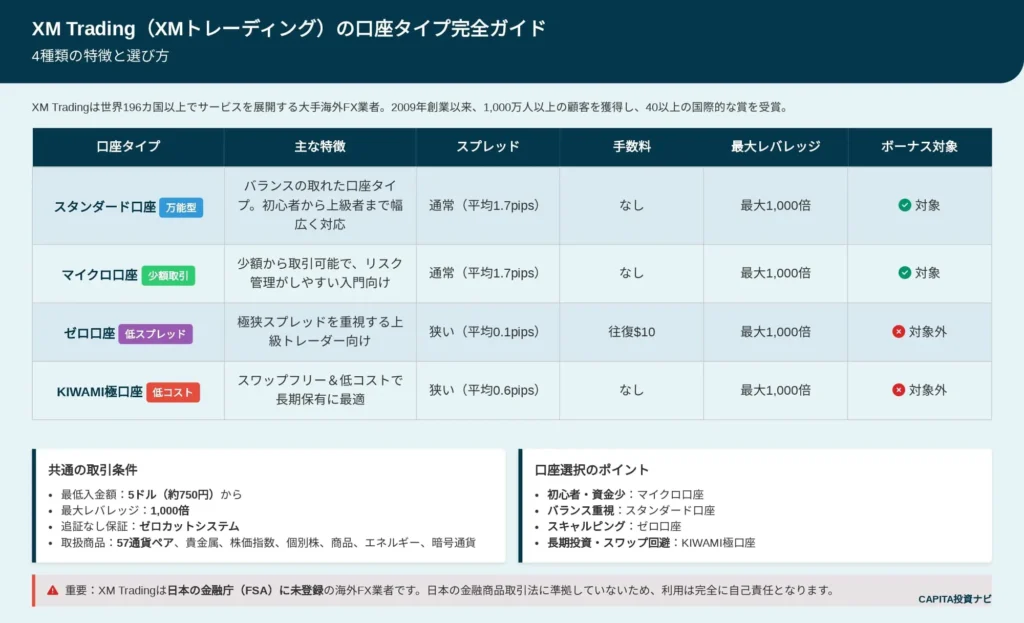Image resolution: width=1024 pixels, height=623 pixels.
Task: Click bullet 取扱商品：57通貨ペア
Action: [268, 542]
